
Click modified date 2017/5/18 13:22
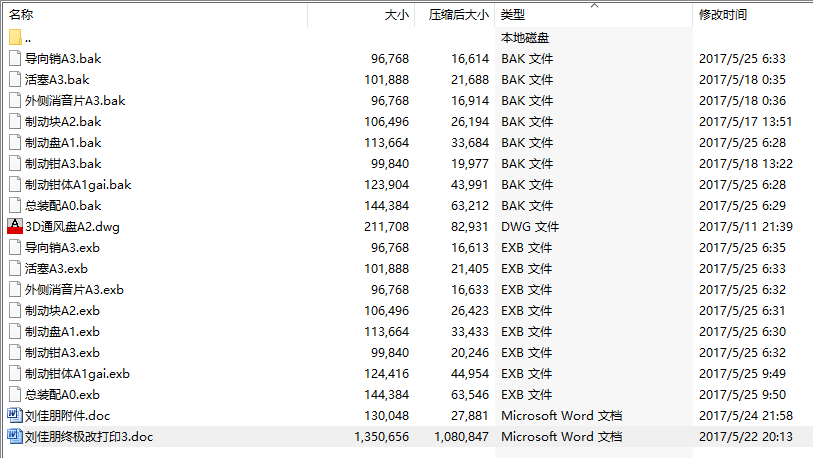(746, 163)
